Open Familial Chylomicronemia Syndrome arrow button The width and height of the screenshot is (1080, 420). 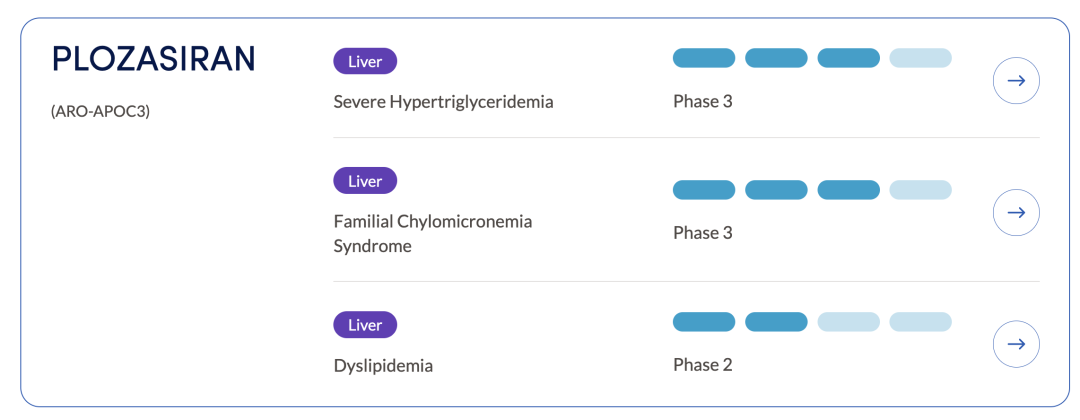(x=1016, y=212)
